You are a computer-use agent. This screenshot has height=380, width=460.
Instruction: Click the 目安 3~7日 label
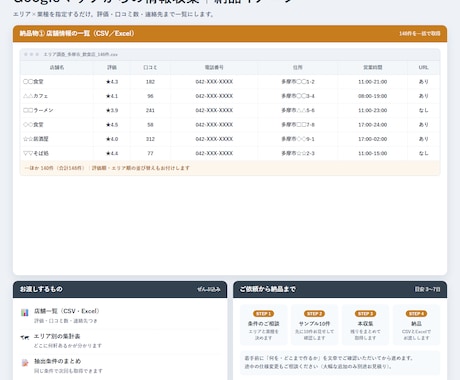pos(427,289)
